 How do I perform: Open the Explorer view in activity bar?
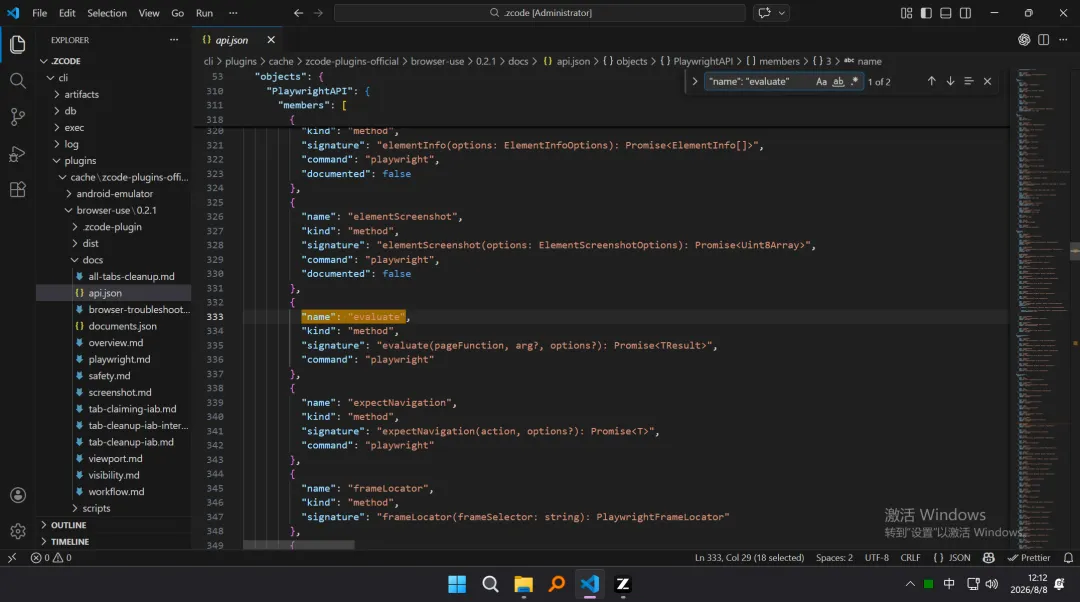pyautogui.click(x=18, y=45)
